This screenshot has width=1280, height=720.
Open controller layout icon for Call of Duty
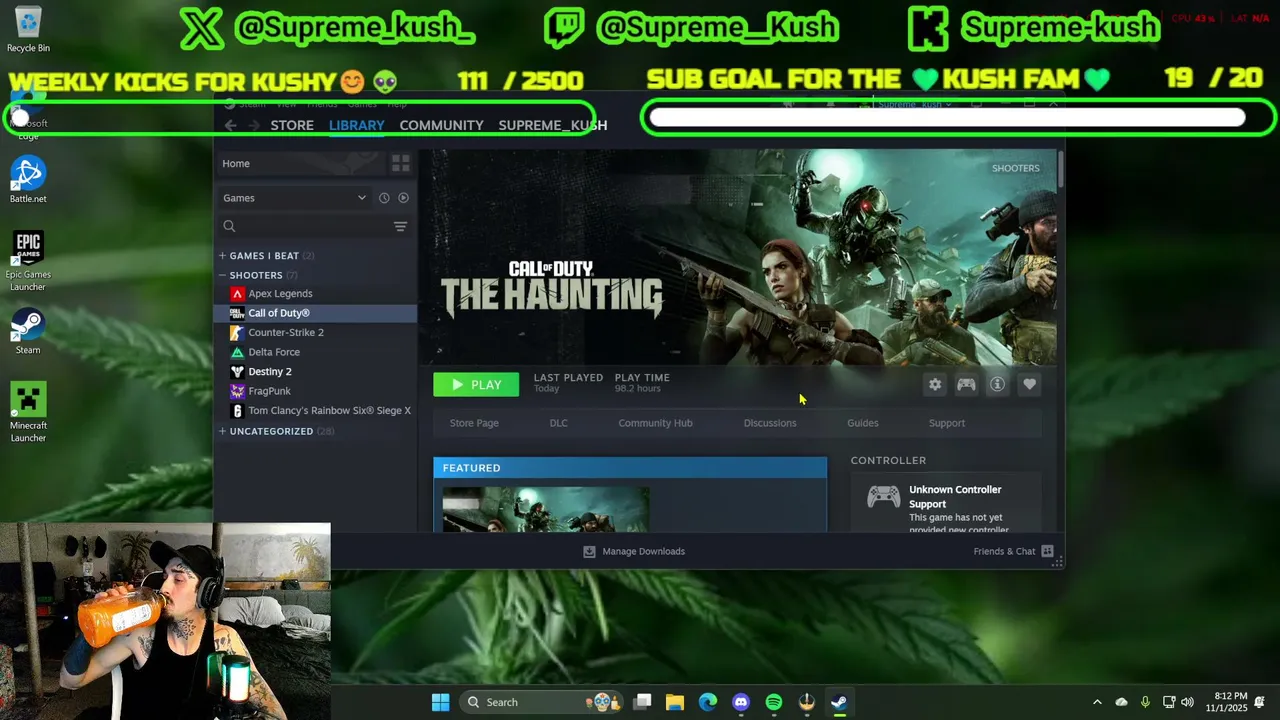(x=966, y=384)
